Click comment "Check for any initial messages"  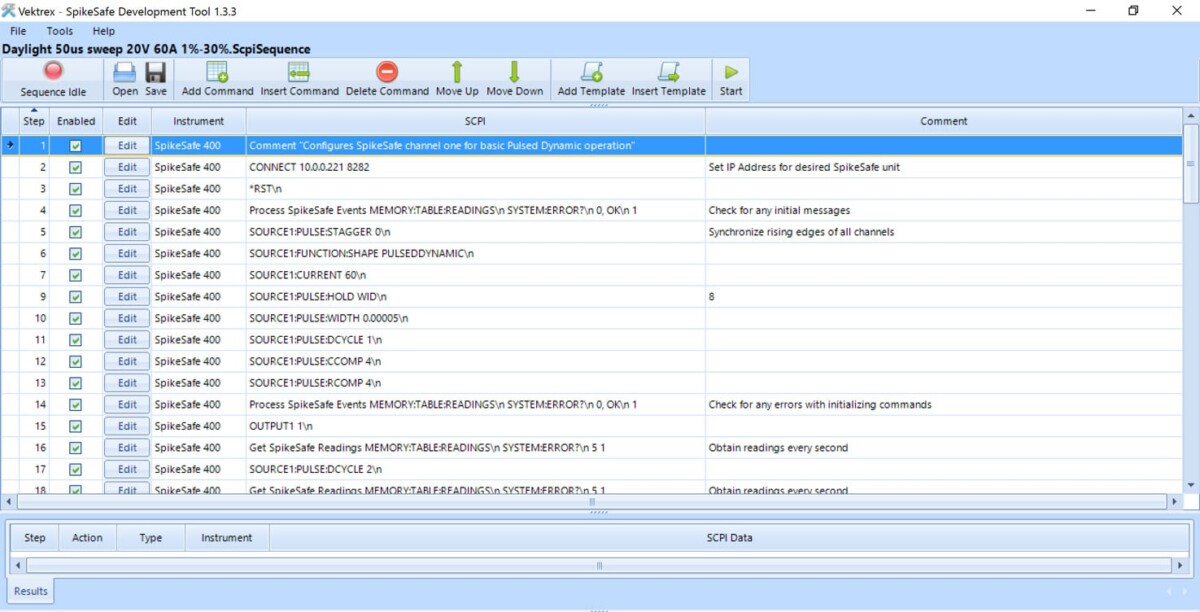pyautogui.click(x=779, y=210)
